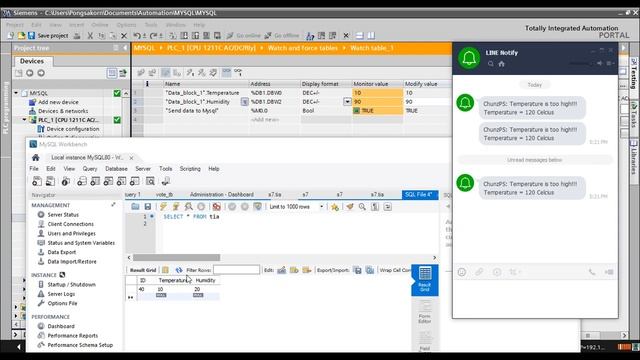This screenshot has height=360, width=640.
Task: Open Database menu in MySQL Workbench
Action: [x=116, y=169]
